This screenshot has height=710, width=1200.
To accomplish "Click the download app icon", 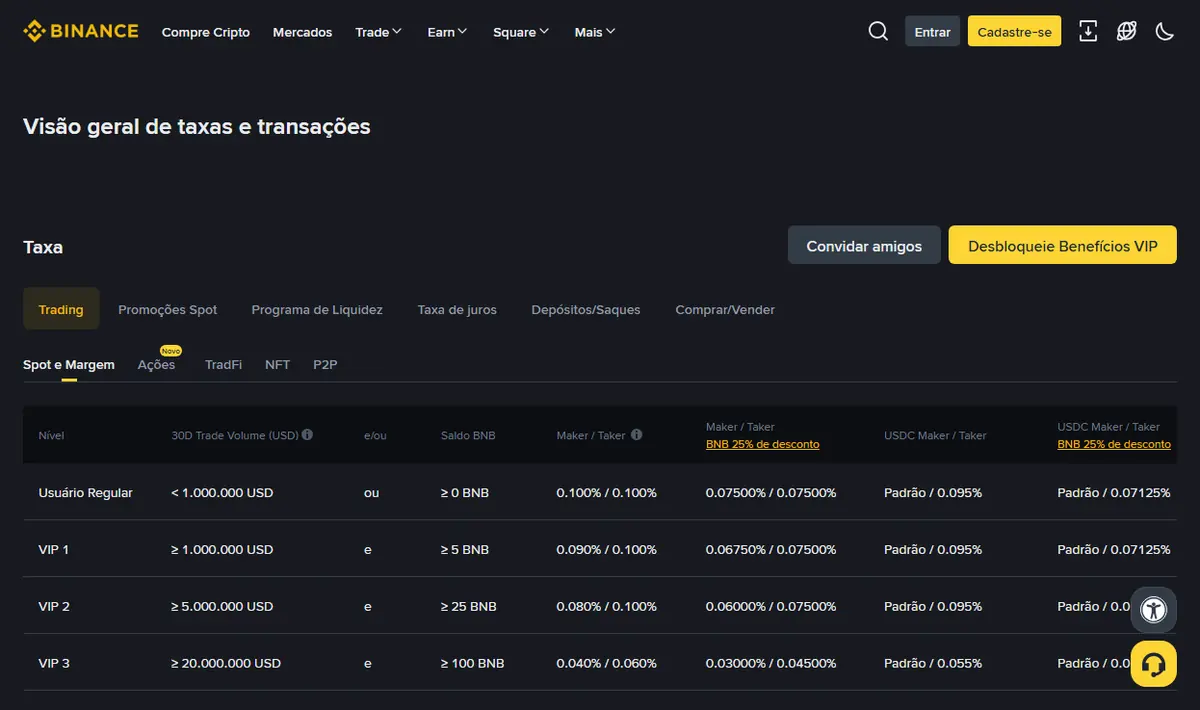I will pos(1088,31).
